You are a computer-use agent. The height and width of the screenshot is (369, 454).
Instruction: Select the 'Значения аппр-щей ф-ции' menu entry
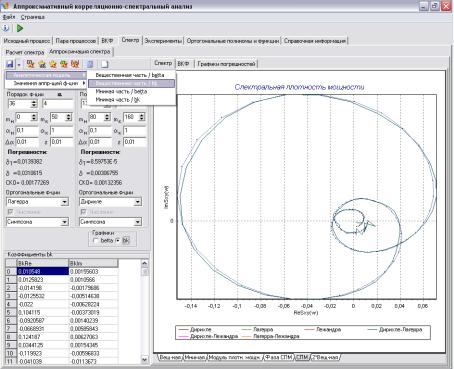[x=46, y=83]
